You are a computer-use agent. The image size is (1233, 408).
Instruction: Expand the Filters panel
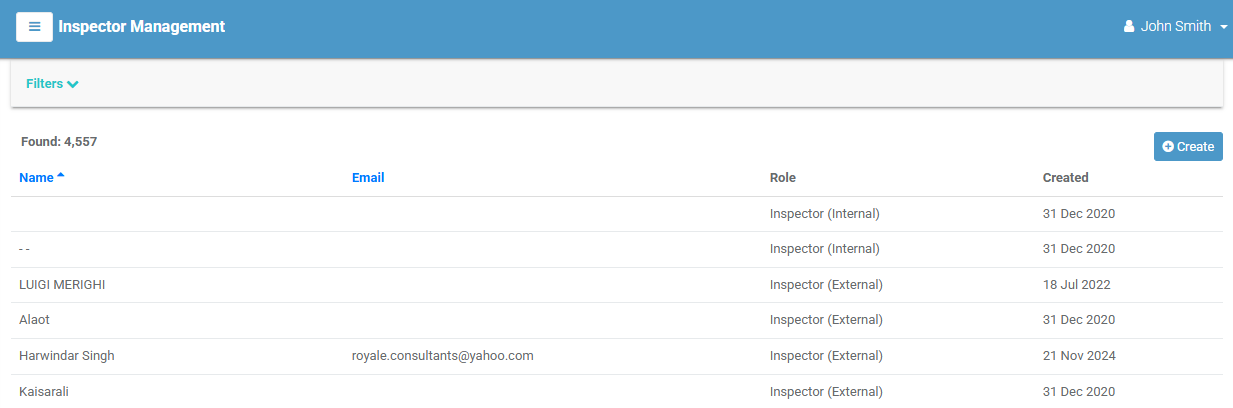click(x=52, y=84)
